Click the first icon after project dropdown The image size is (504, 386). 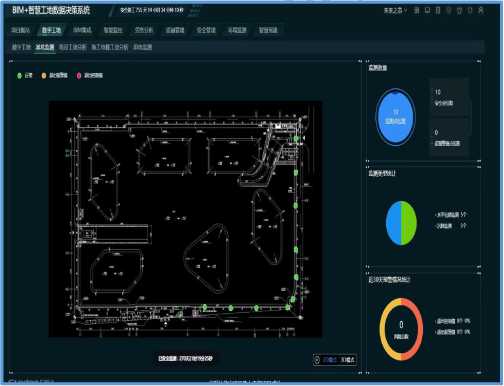pos(416,10)
